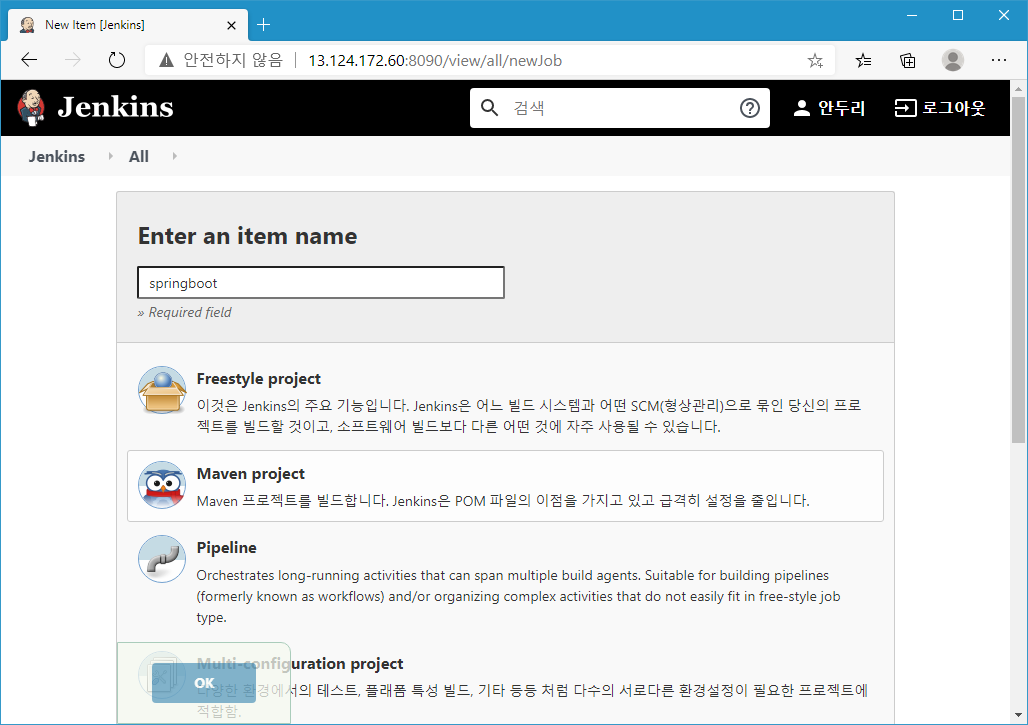Open browser settings and more menu

point(998,60)
